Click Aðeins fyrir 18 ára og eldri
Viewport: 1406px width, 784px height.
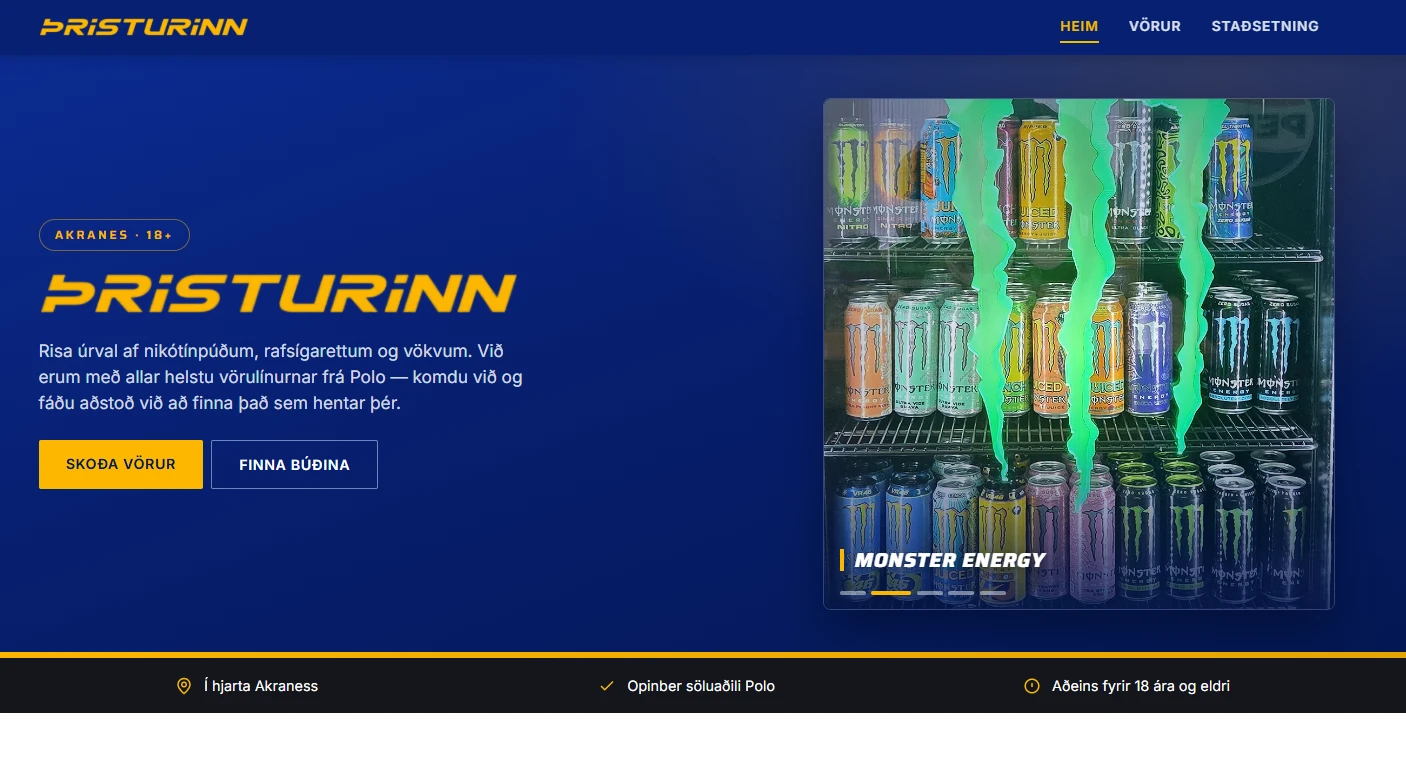(1141, 686)
